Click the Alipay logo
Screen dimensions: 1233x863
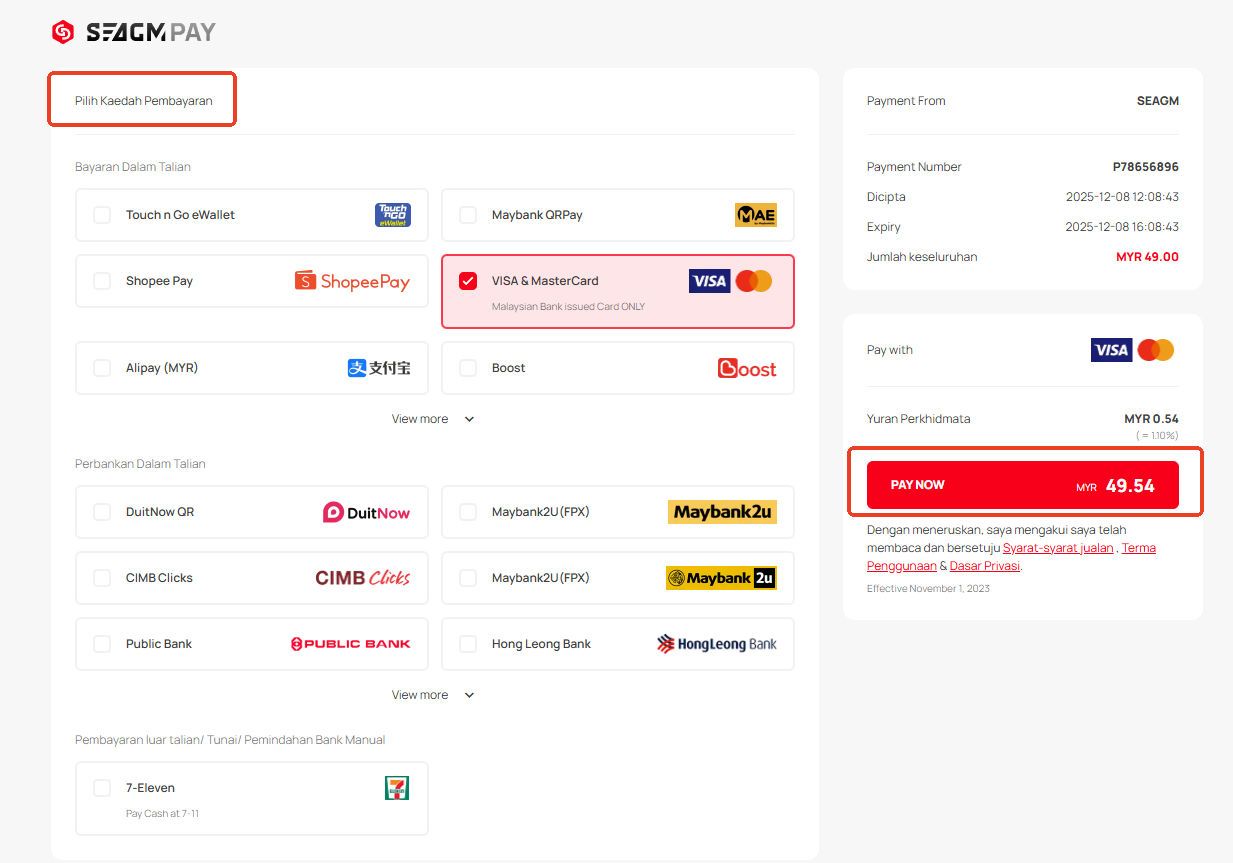point(379,368)
